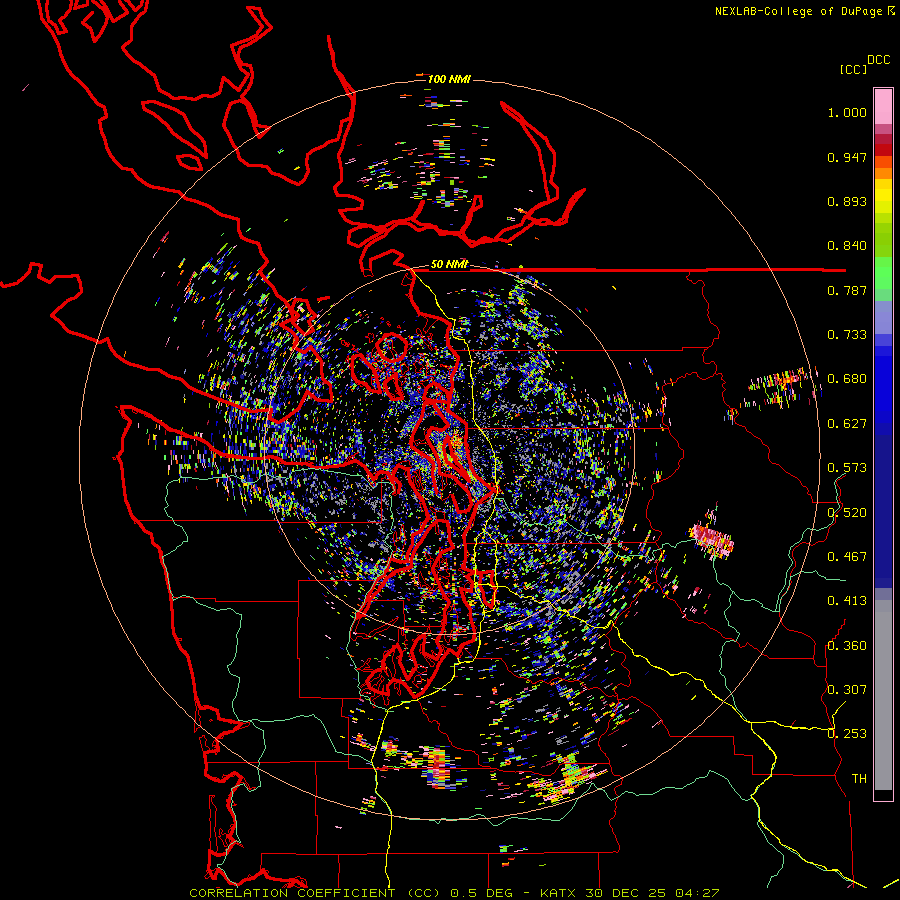Click the CORRELATION COEFFICIENT (CC) product title
This screenshot has width=900, height=900.
315,893
